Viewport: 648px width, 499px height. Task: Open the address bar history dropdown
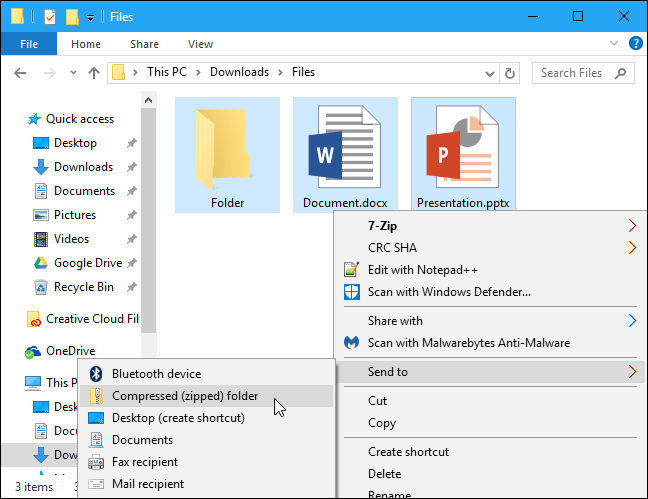coord(487,73)
